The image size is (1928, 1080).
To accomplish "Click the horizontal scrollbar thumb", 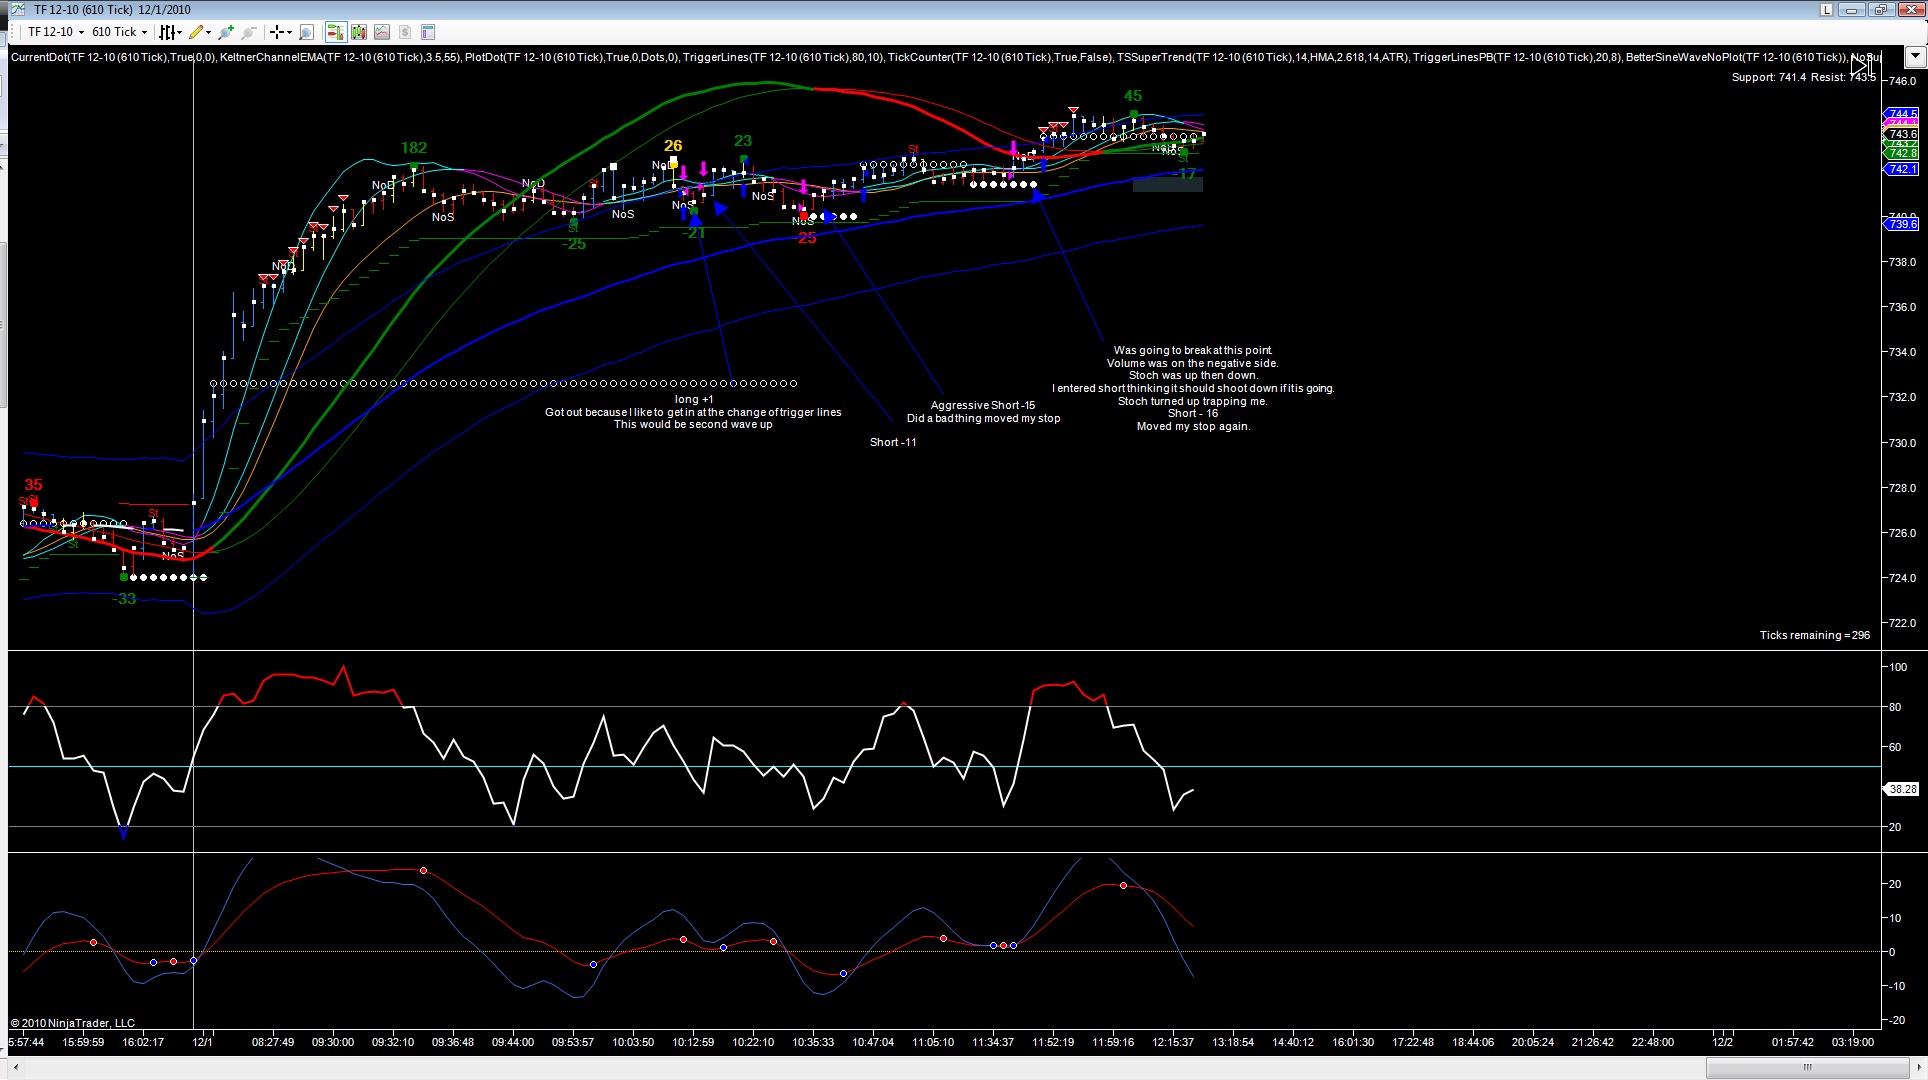I will point(1807,1067).
